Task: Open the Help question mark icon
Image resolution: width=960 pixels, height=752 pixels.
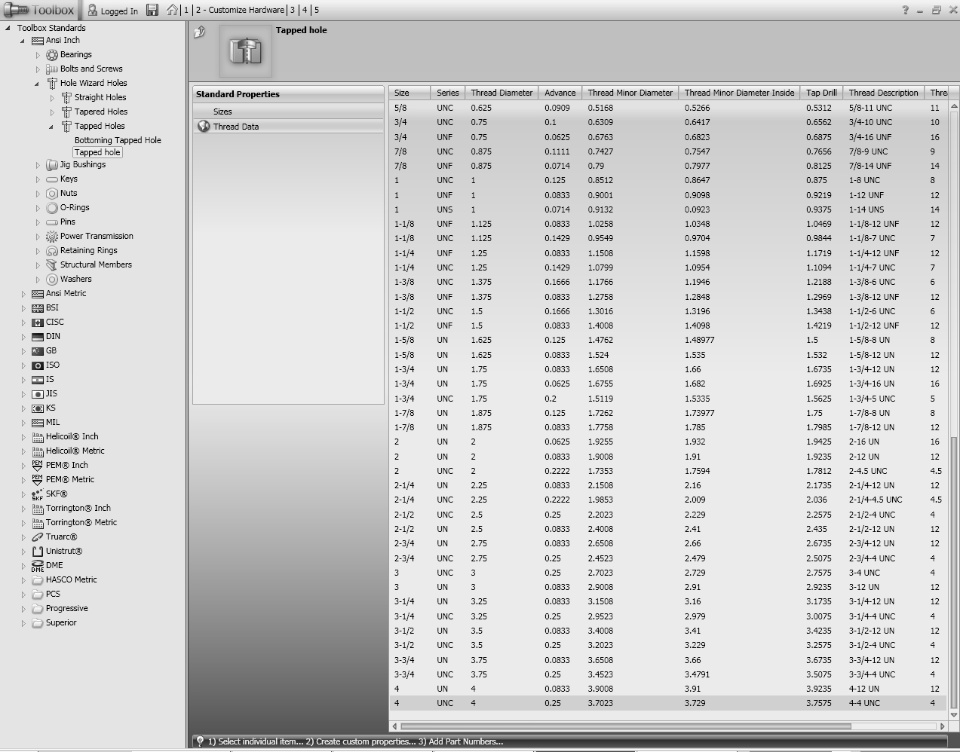Action: point(905,10)
